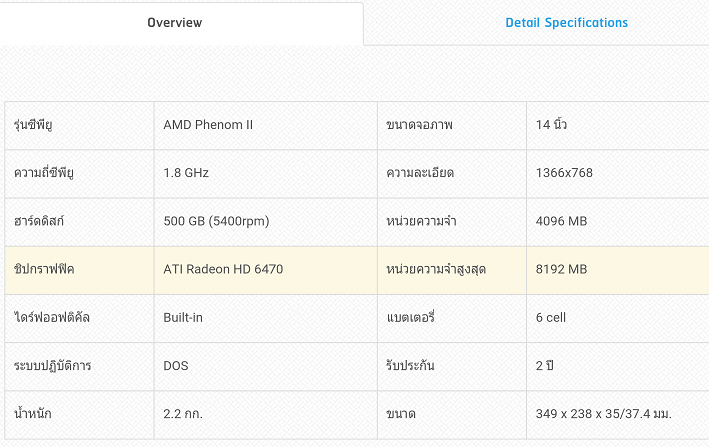The height and width of the screenshot is (447, 709).
Task: Click the 500 GB (5400rpm) hard disk value
Action: 216,221
